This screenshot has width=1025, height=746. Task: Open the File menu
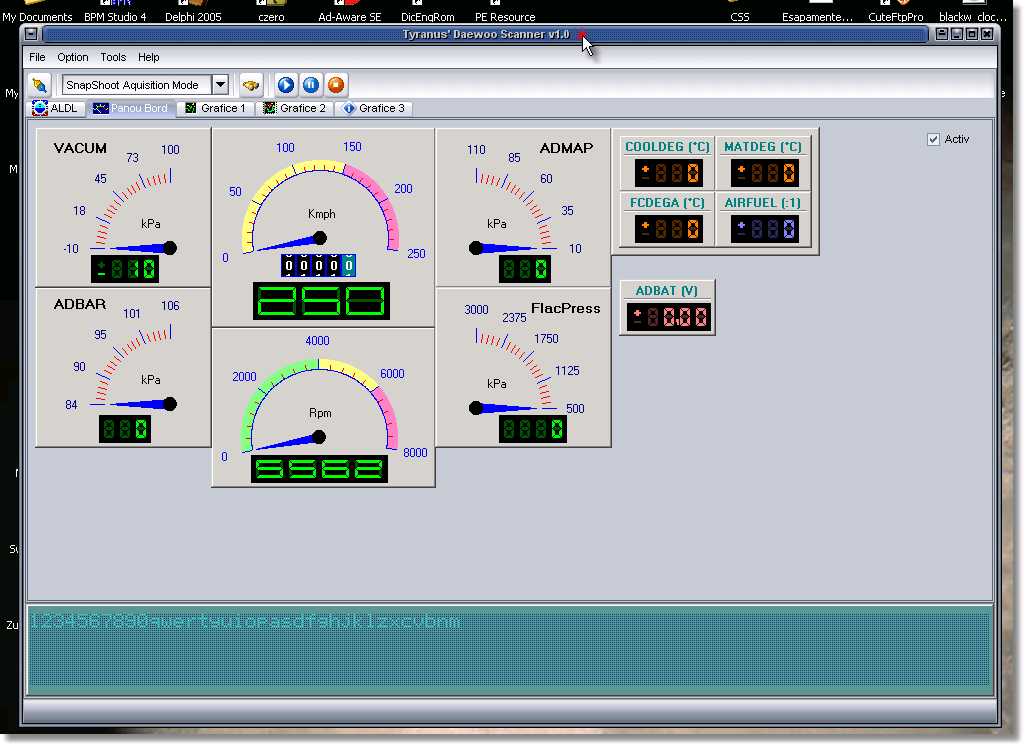click(x=37, y=57)
